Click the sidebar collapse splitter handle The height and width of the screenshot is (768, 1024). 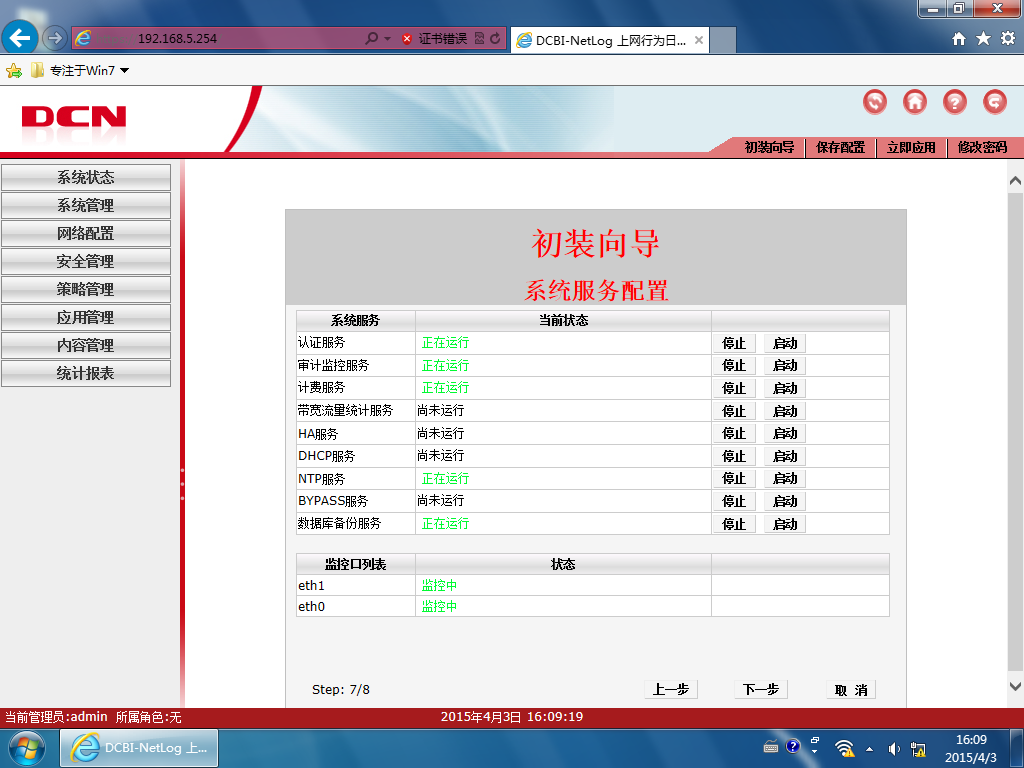point(182,484)
